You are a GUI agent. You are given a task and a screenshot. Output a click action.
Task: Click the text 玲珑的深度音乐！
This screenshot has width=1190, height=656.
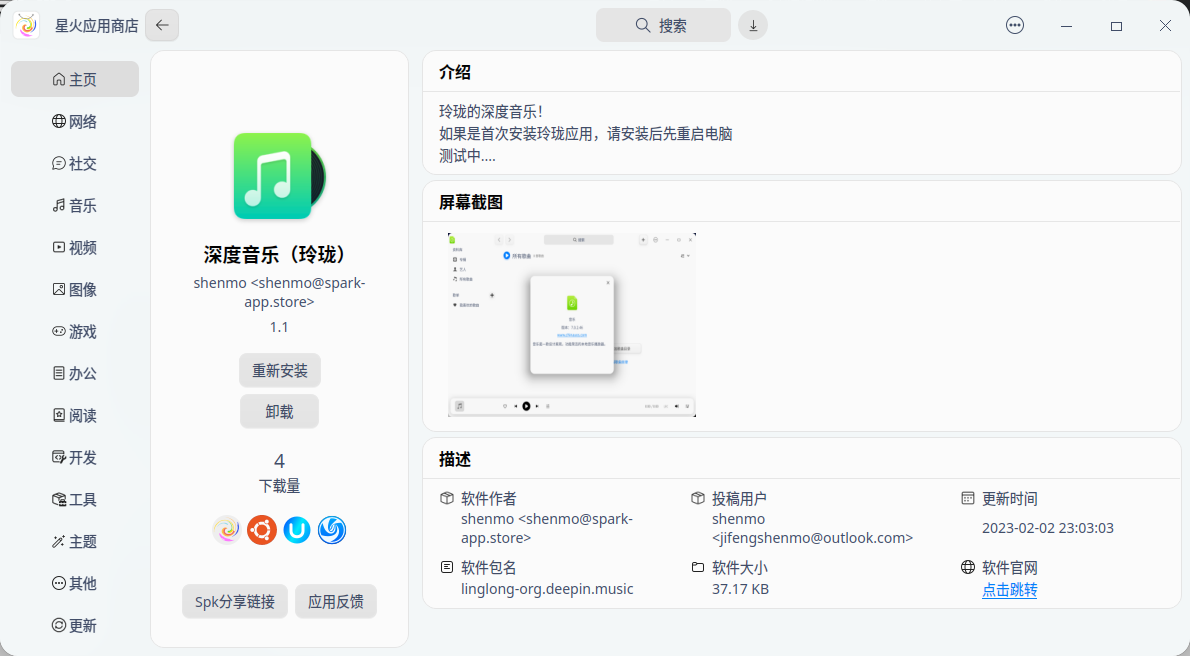[x=491, y=112]
